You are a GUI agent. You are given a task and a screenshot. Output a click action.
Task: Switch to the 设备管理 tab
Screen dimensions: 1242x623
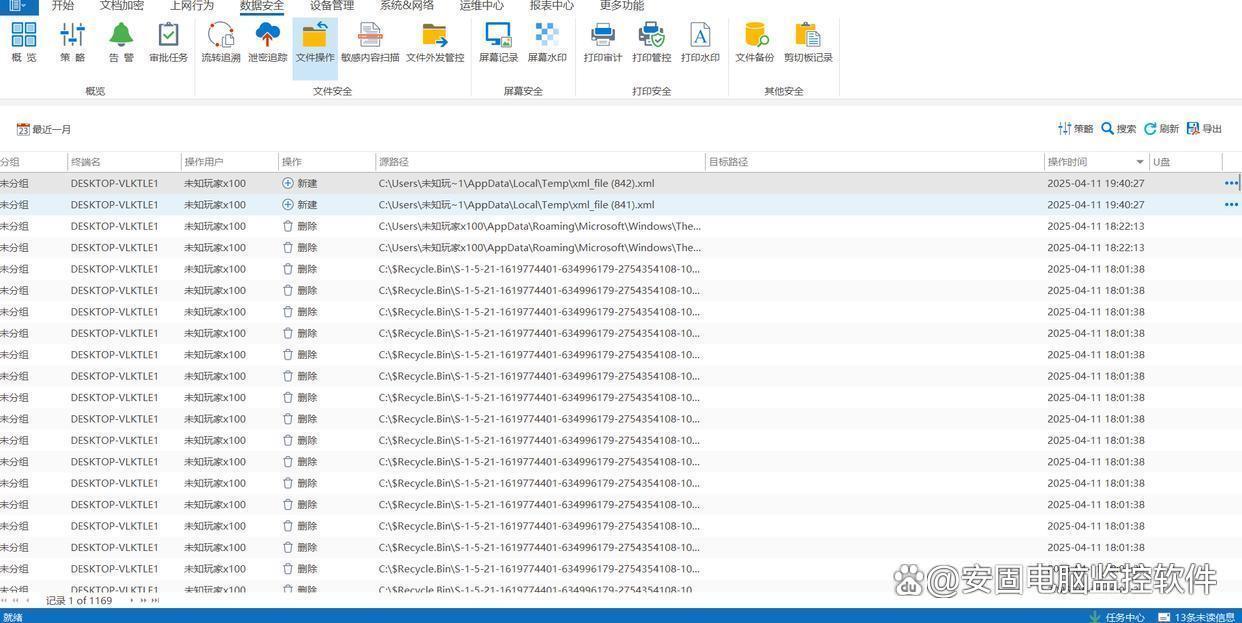(331, 6)
